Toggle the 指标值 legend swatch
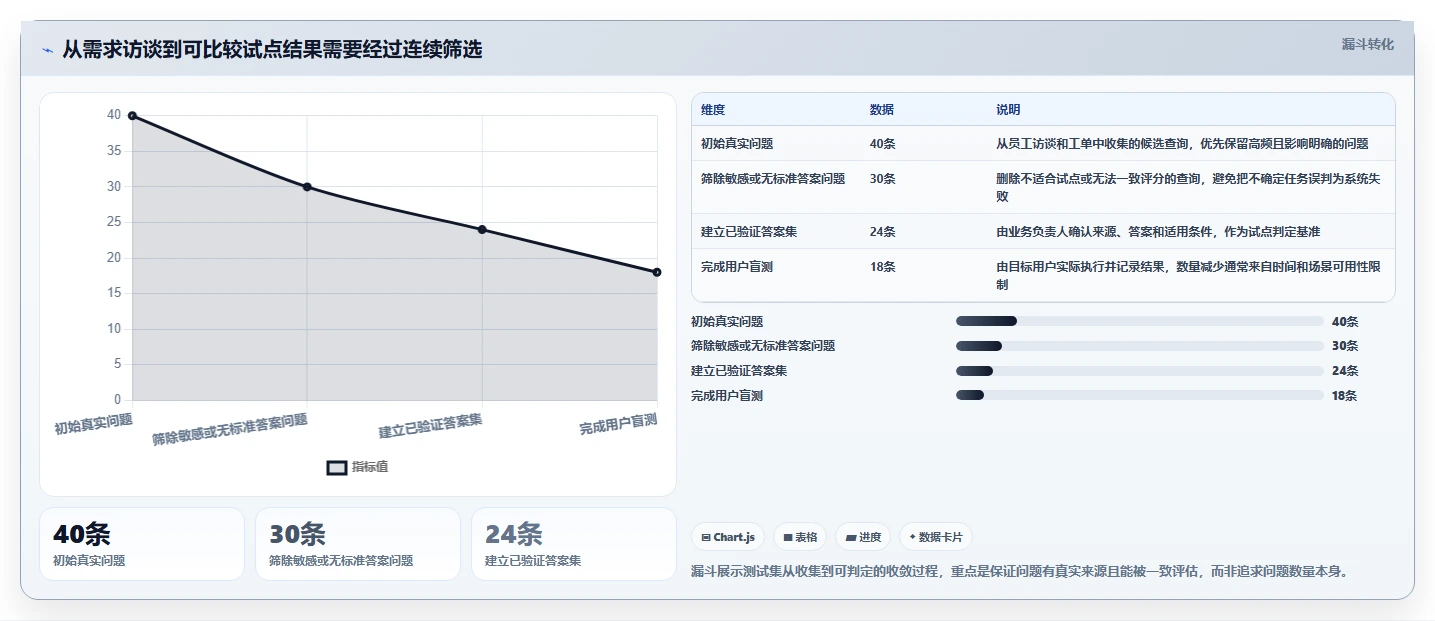 [x=337, y=467]
